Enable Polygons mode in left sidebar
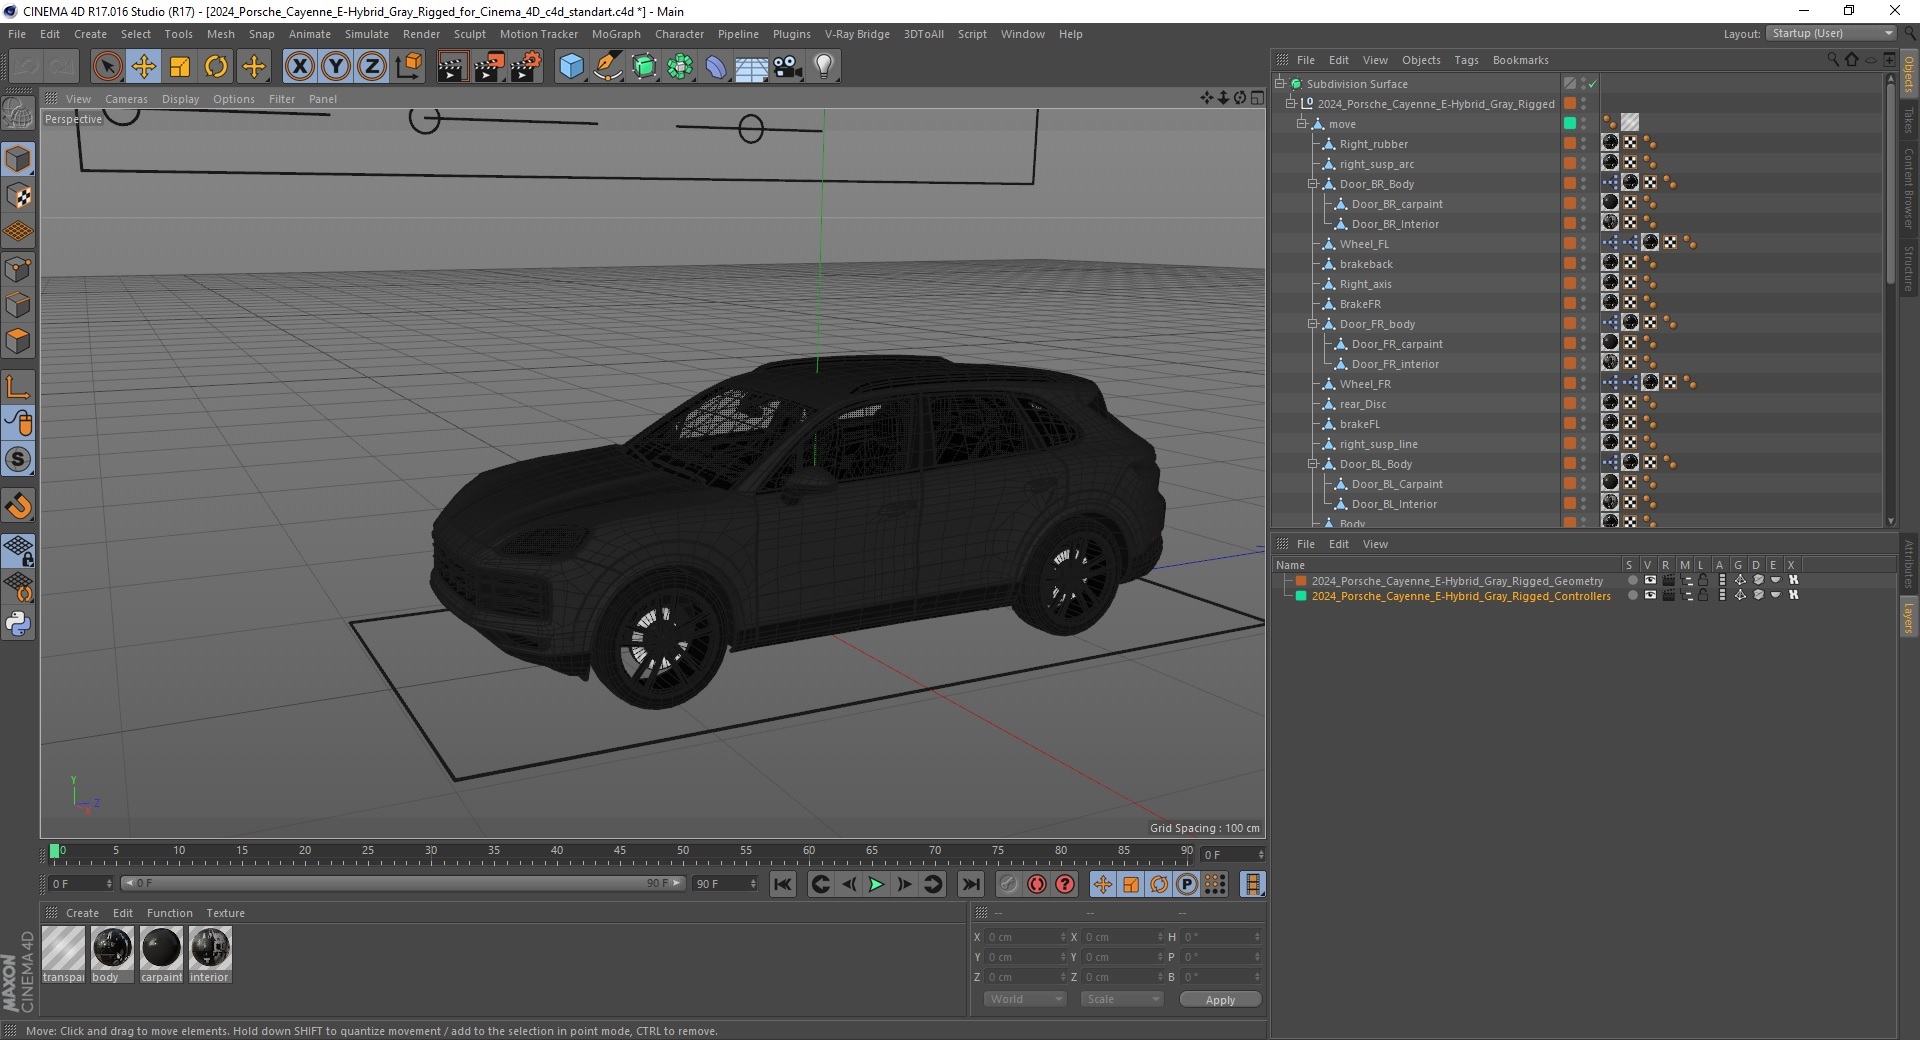The image size is (1920, 1040). click(18, 341)
